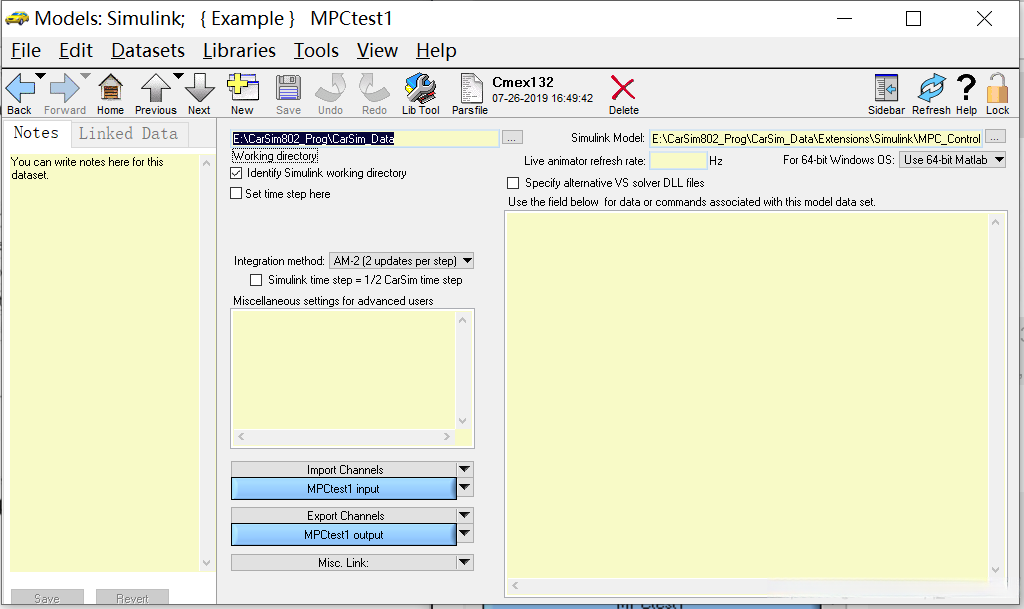Click the Next down-arrow icon
Viewport: 1024px width, 609px height.
(x=200, y=88)
